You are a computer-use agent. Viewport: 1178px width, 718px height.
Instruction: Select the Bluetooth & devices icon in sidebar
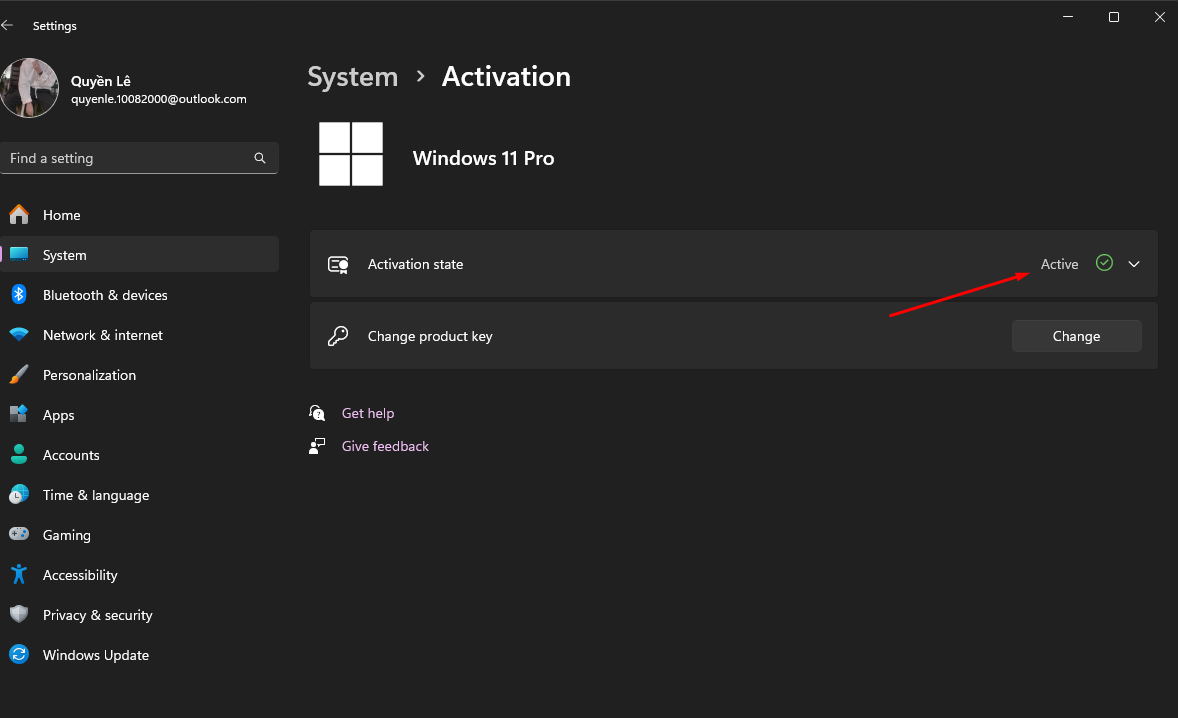[x=18, y=295]
